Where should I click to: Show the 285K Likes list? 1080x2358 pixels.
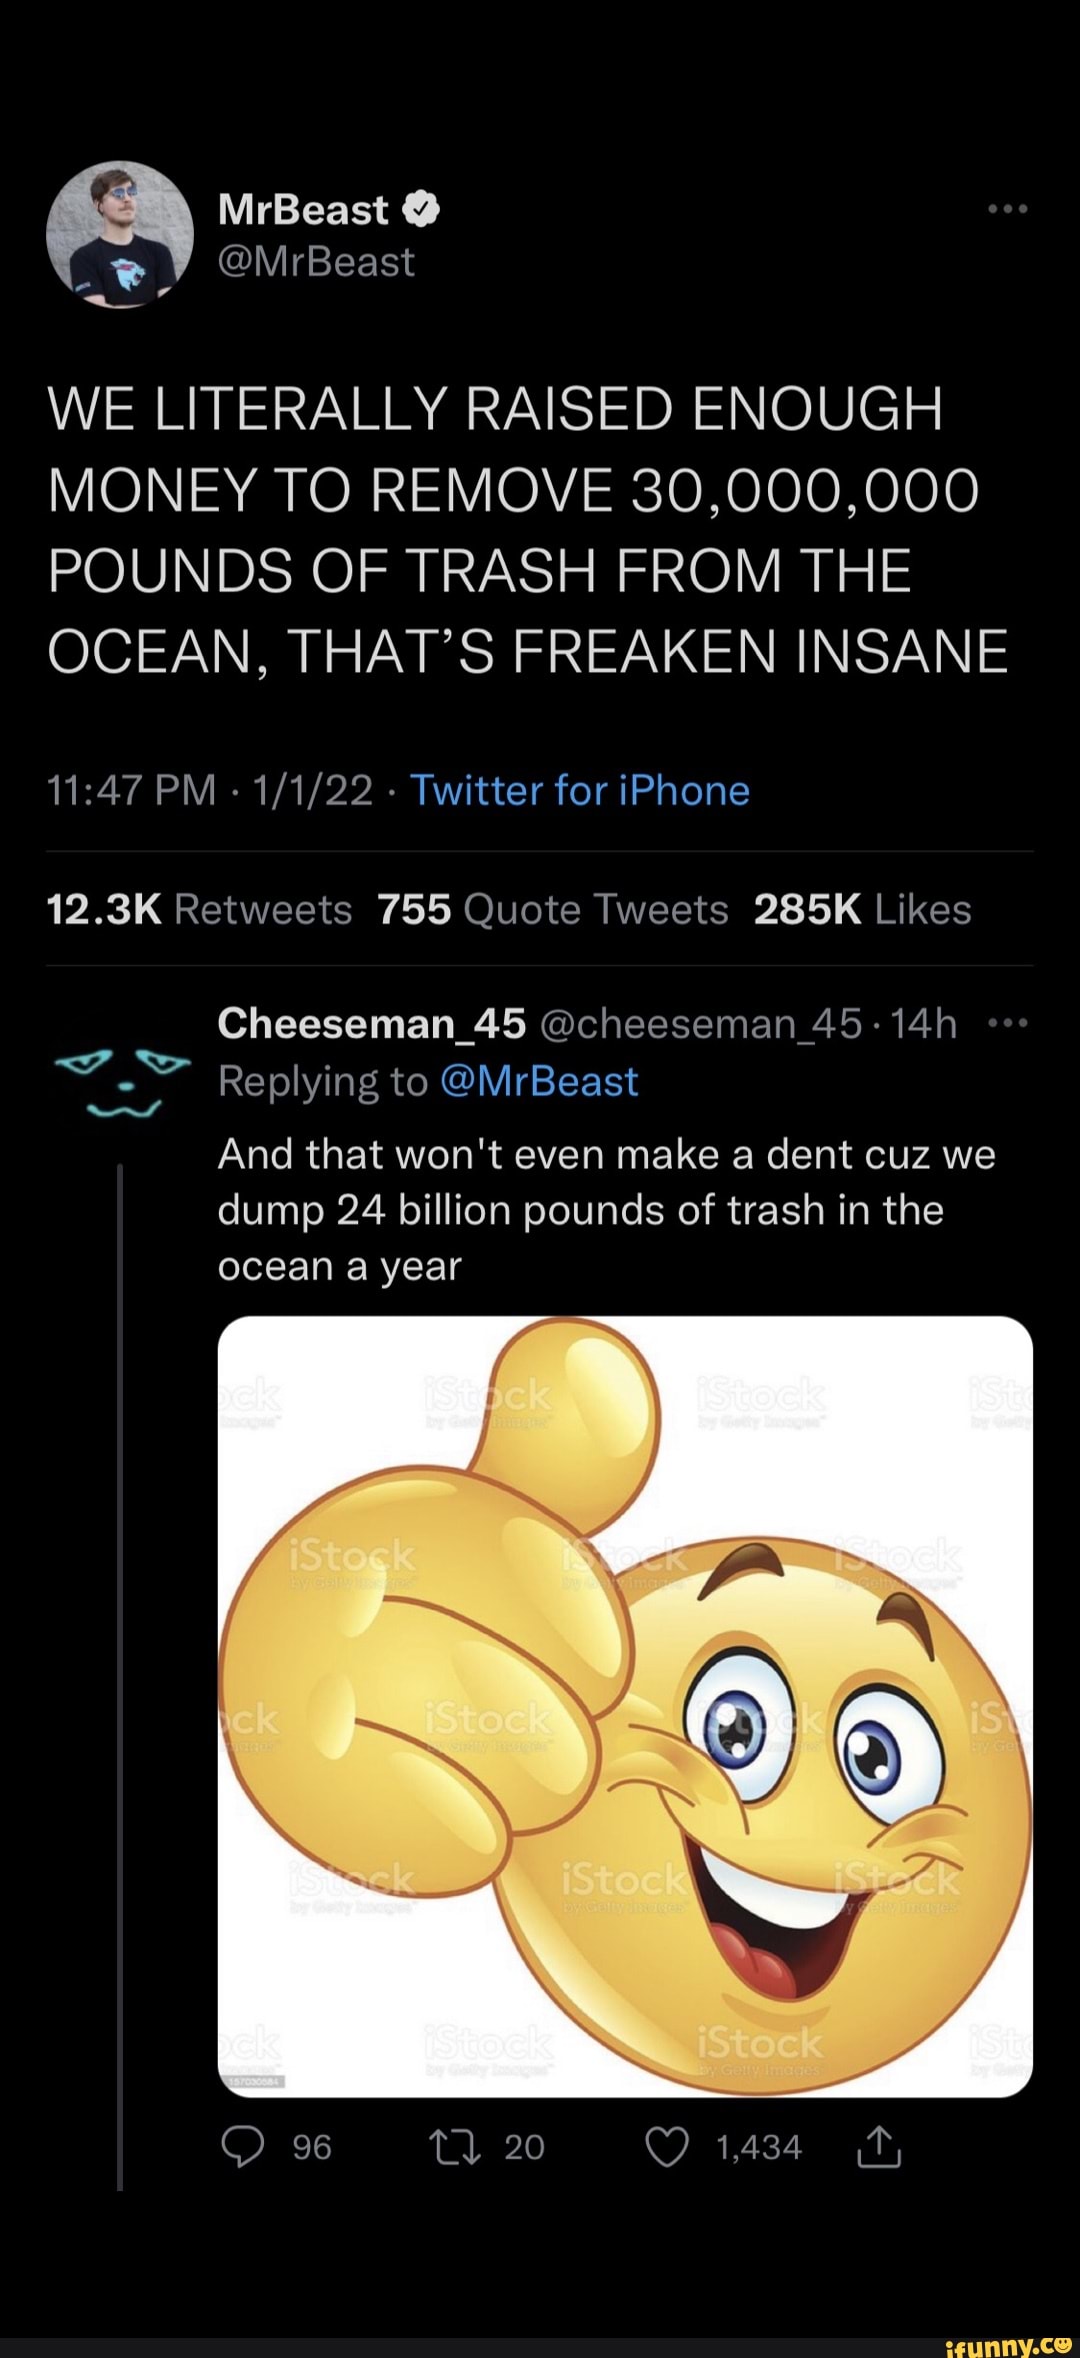pos(862,910)
